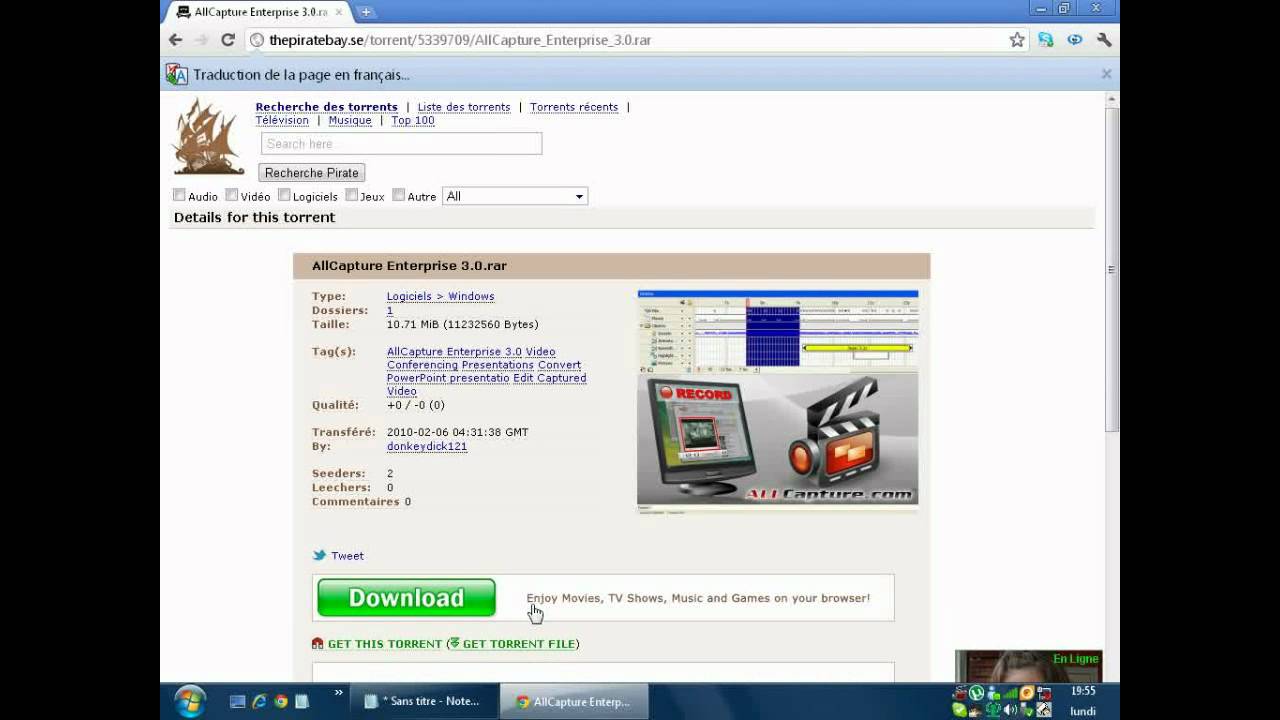Open Liste des torrents link
Image resolution: width=1280 pixels, height=720 pixels.
pos(464,107)
